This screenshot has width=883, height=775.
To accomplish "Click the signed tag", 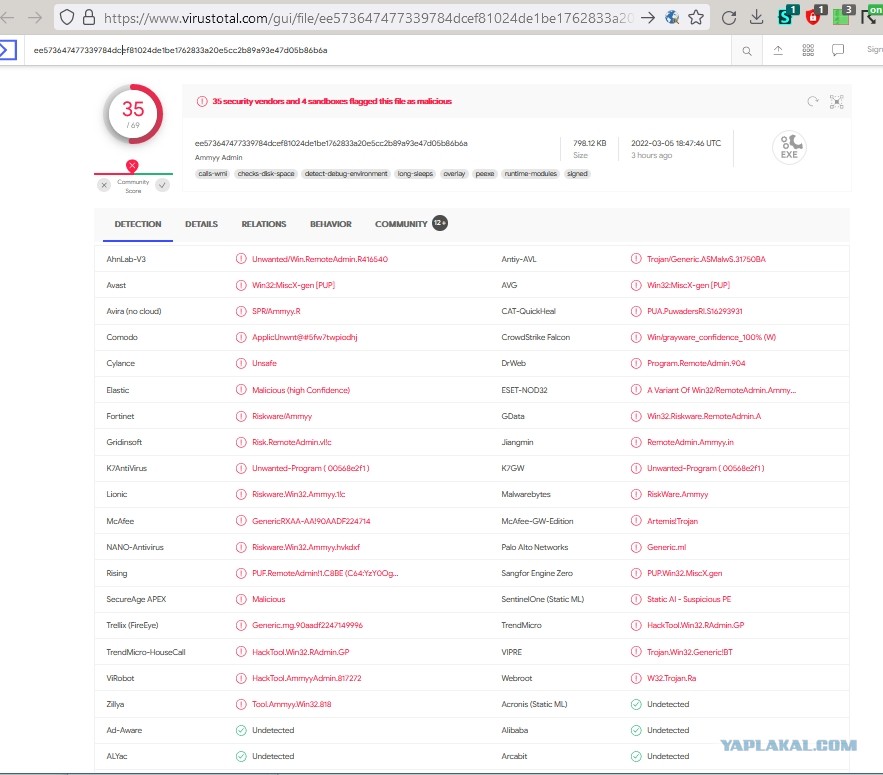I will click(x=577, y=173).
